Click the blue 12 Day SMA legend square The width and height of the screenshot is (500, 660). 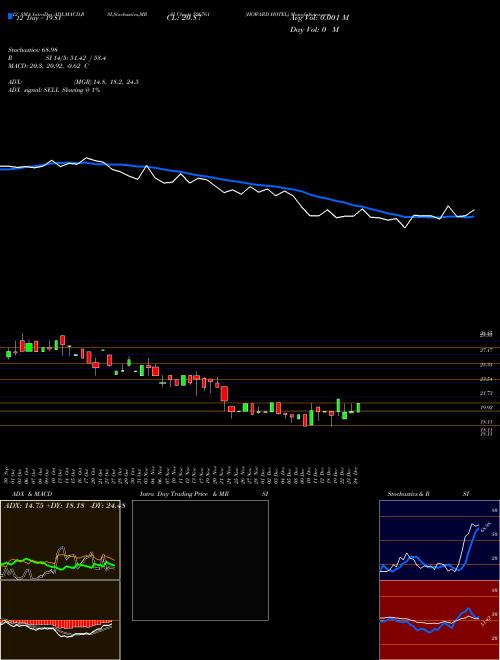coord(10,16)
